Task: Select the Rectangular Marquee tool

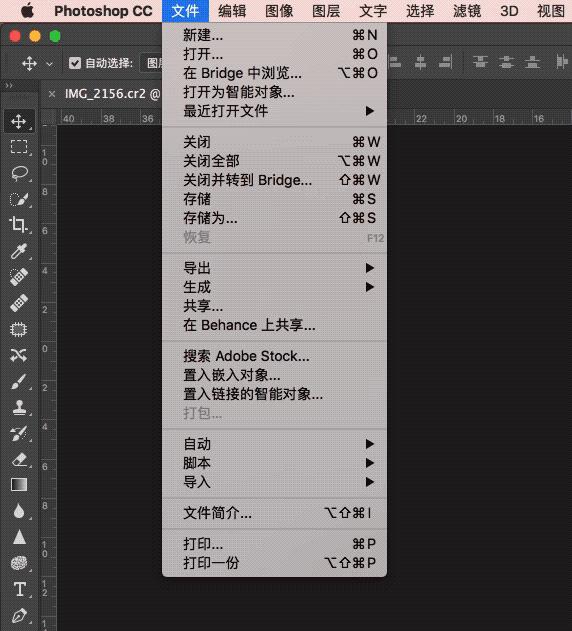Action: [x=19, y=147]
